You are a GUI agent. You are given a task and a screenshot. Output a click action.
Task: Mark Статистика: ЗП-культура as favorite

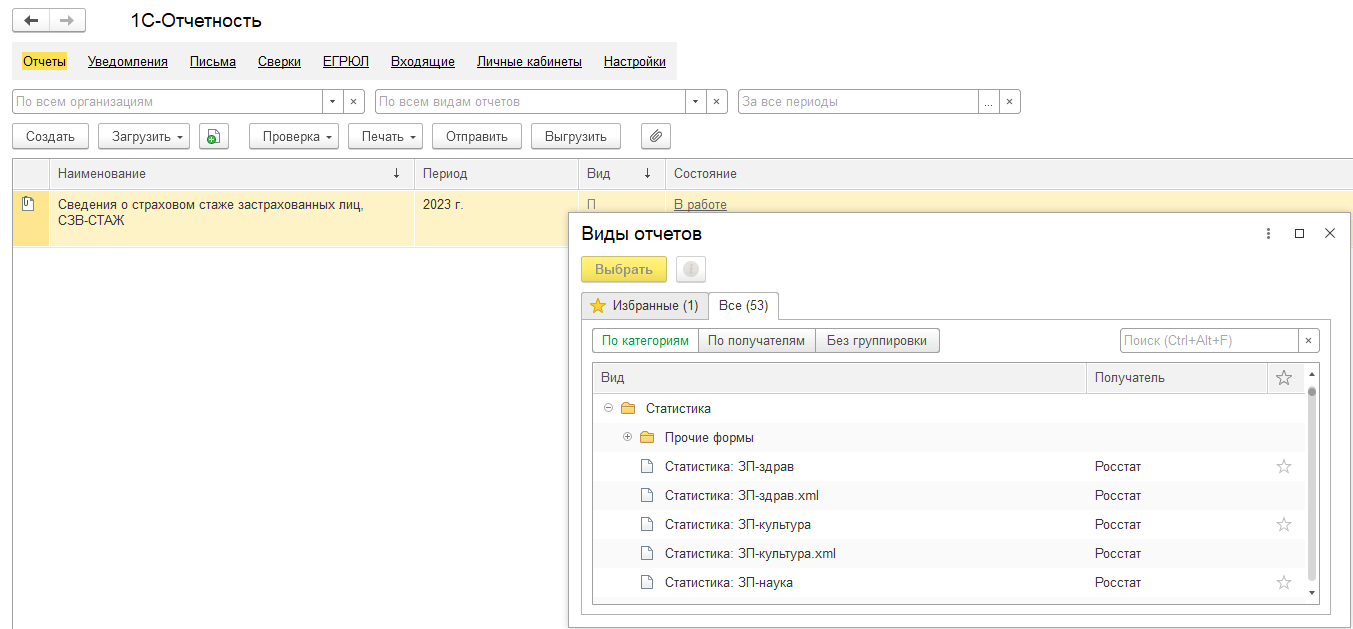point(1284,524)
